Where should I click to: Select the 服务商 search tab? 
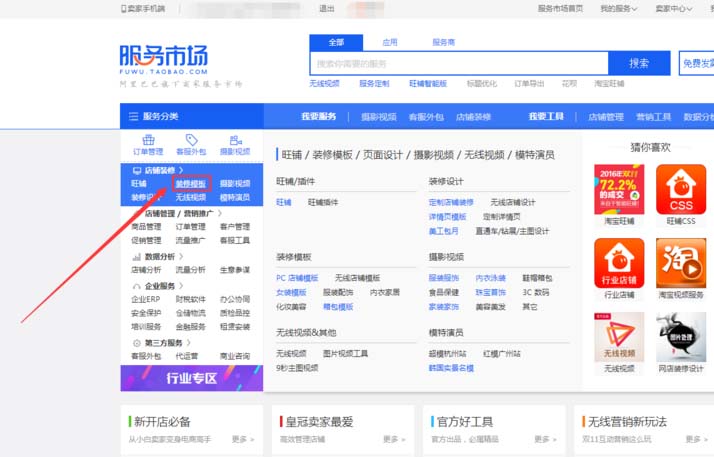tap(444, 42)
